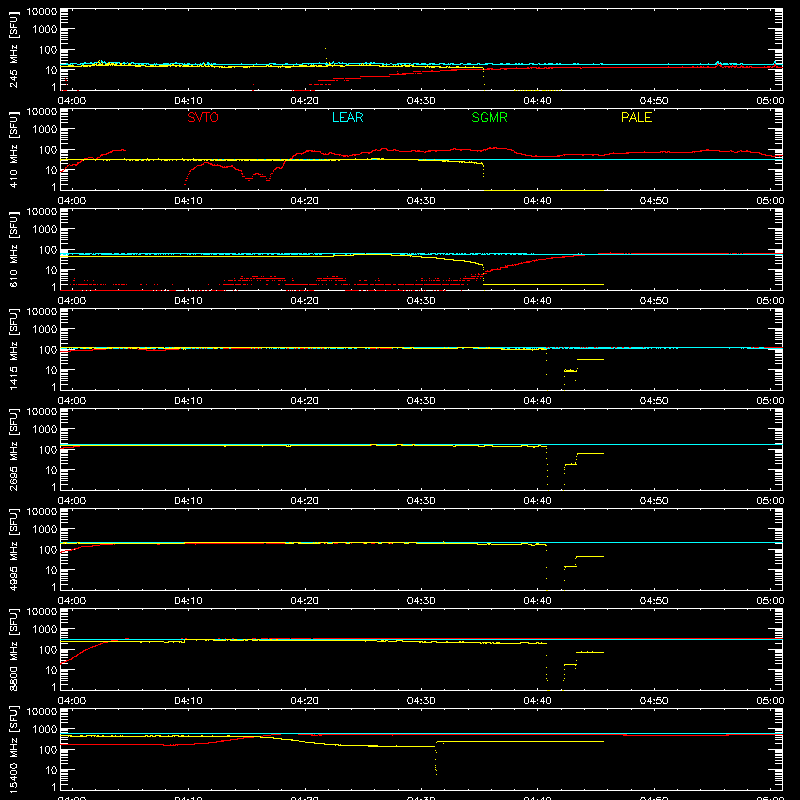Click the 04:00 tick under 245 MHz panel
The image size is (800, 800).
71,101
